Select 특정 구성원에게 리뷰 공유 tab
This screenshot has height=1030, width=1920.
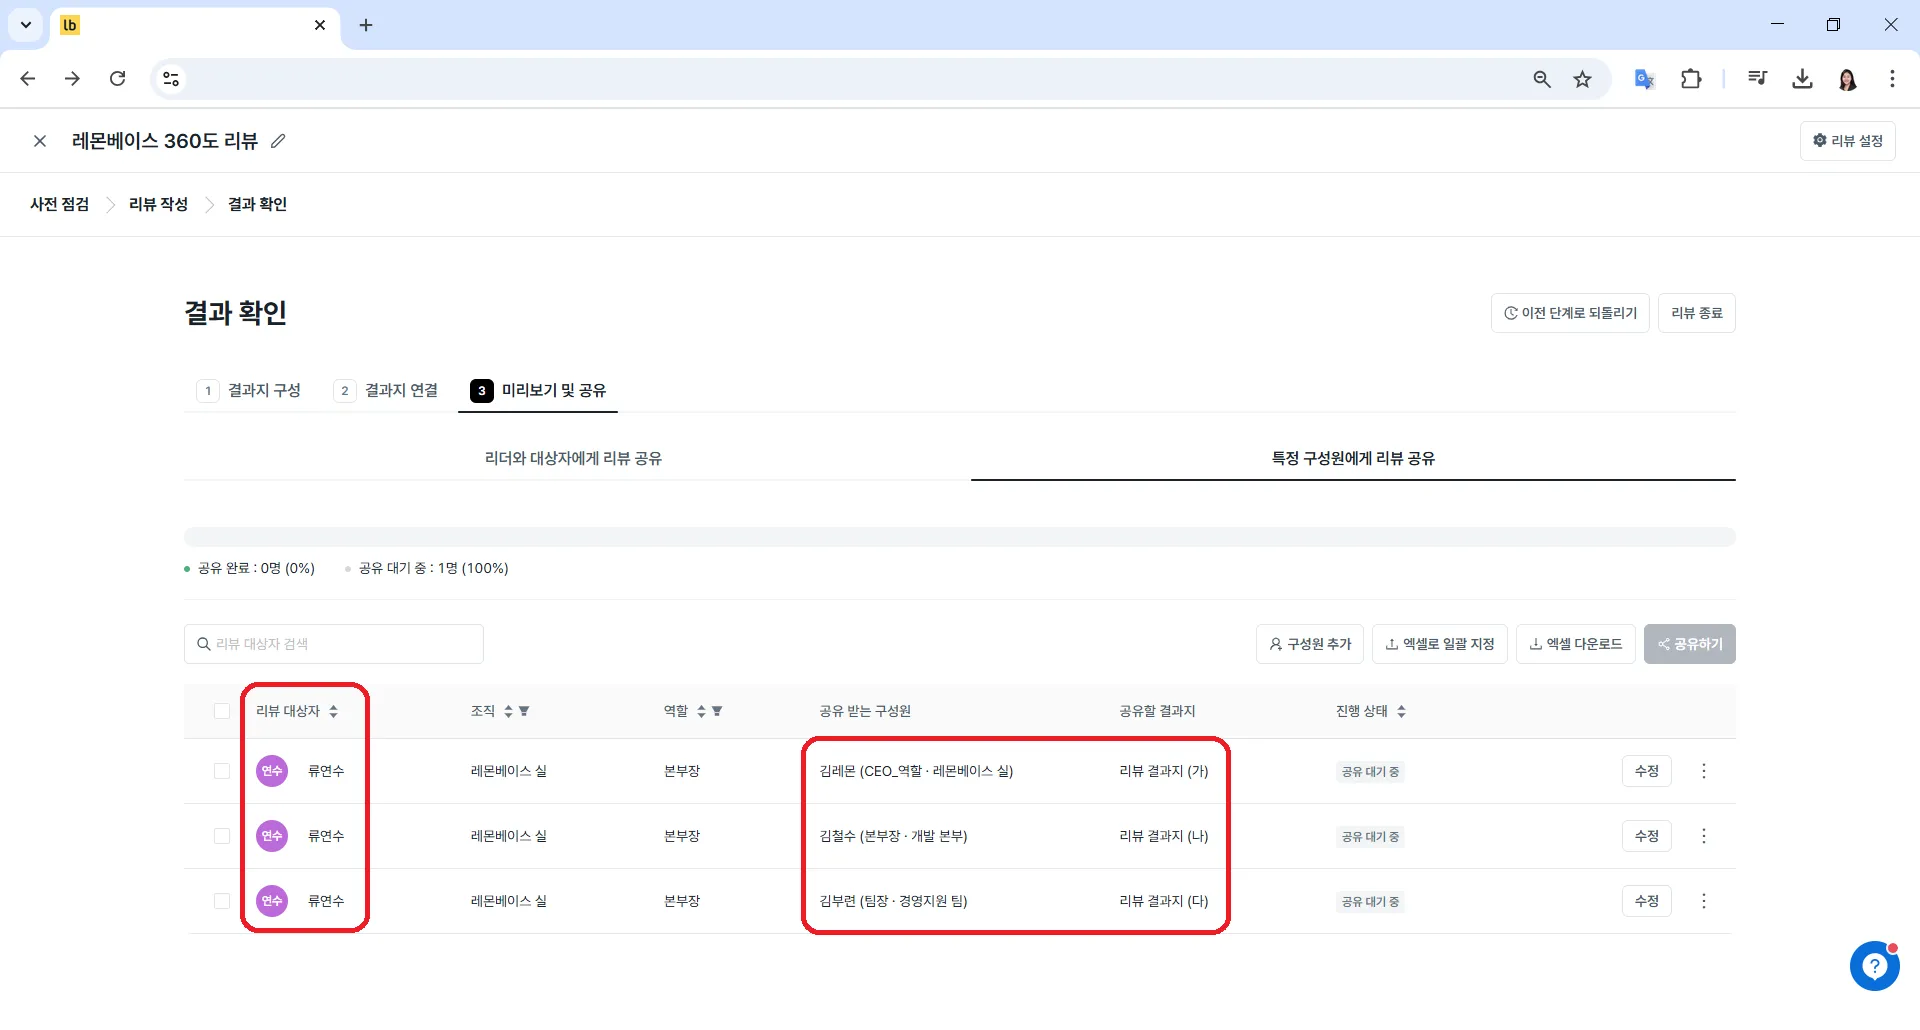tap(1353, 458)
